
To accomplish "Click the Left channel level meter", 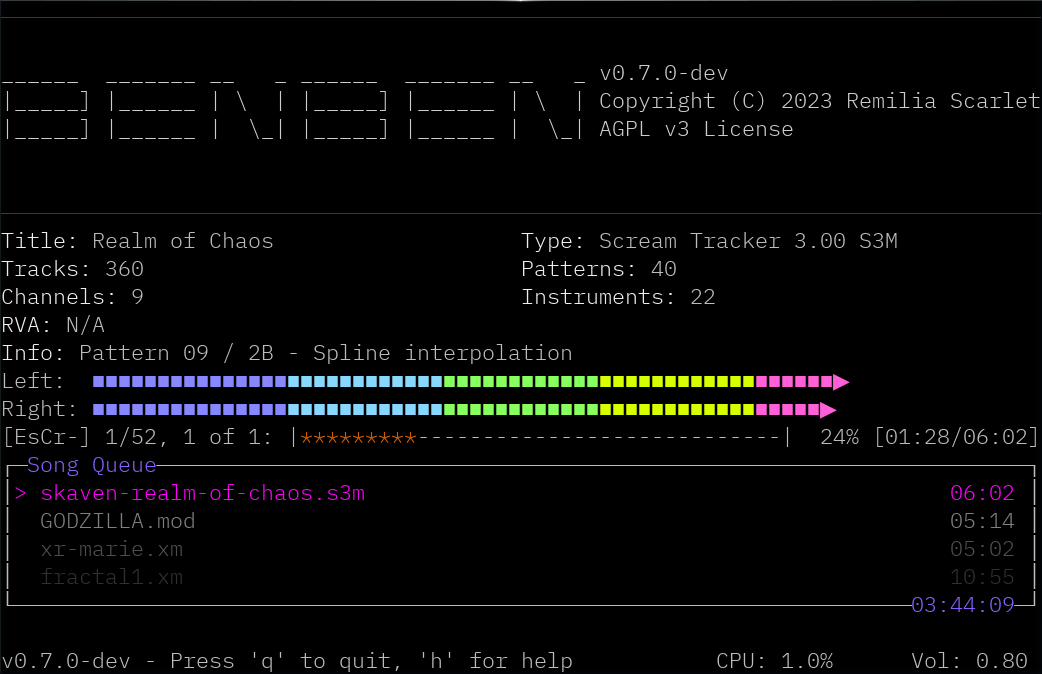I will [x=465, y=382].
